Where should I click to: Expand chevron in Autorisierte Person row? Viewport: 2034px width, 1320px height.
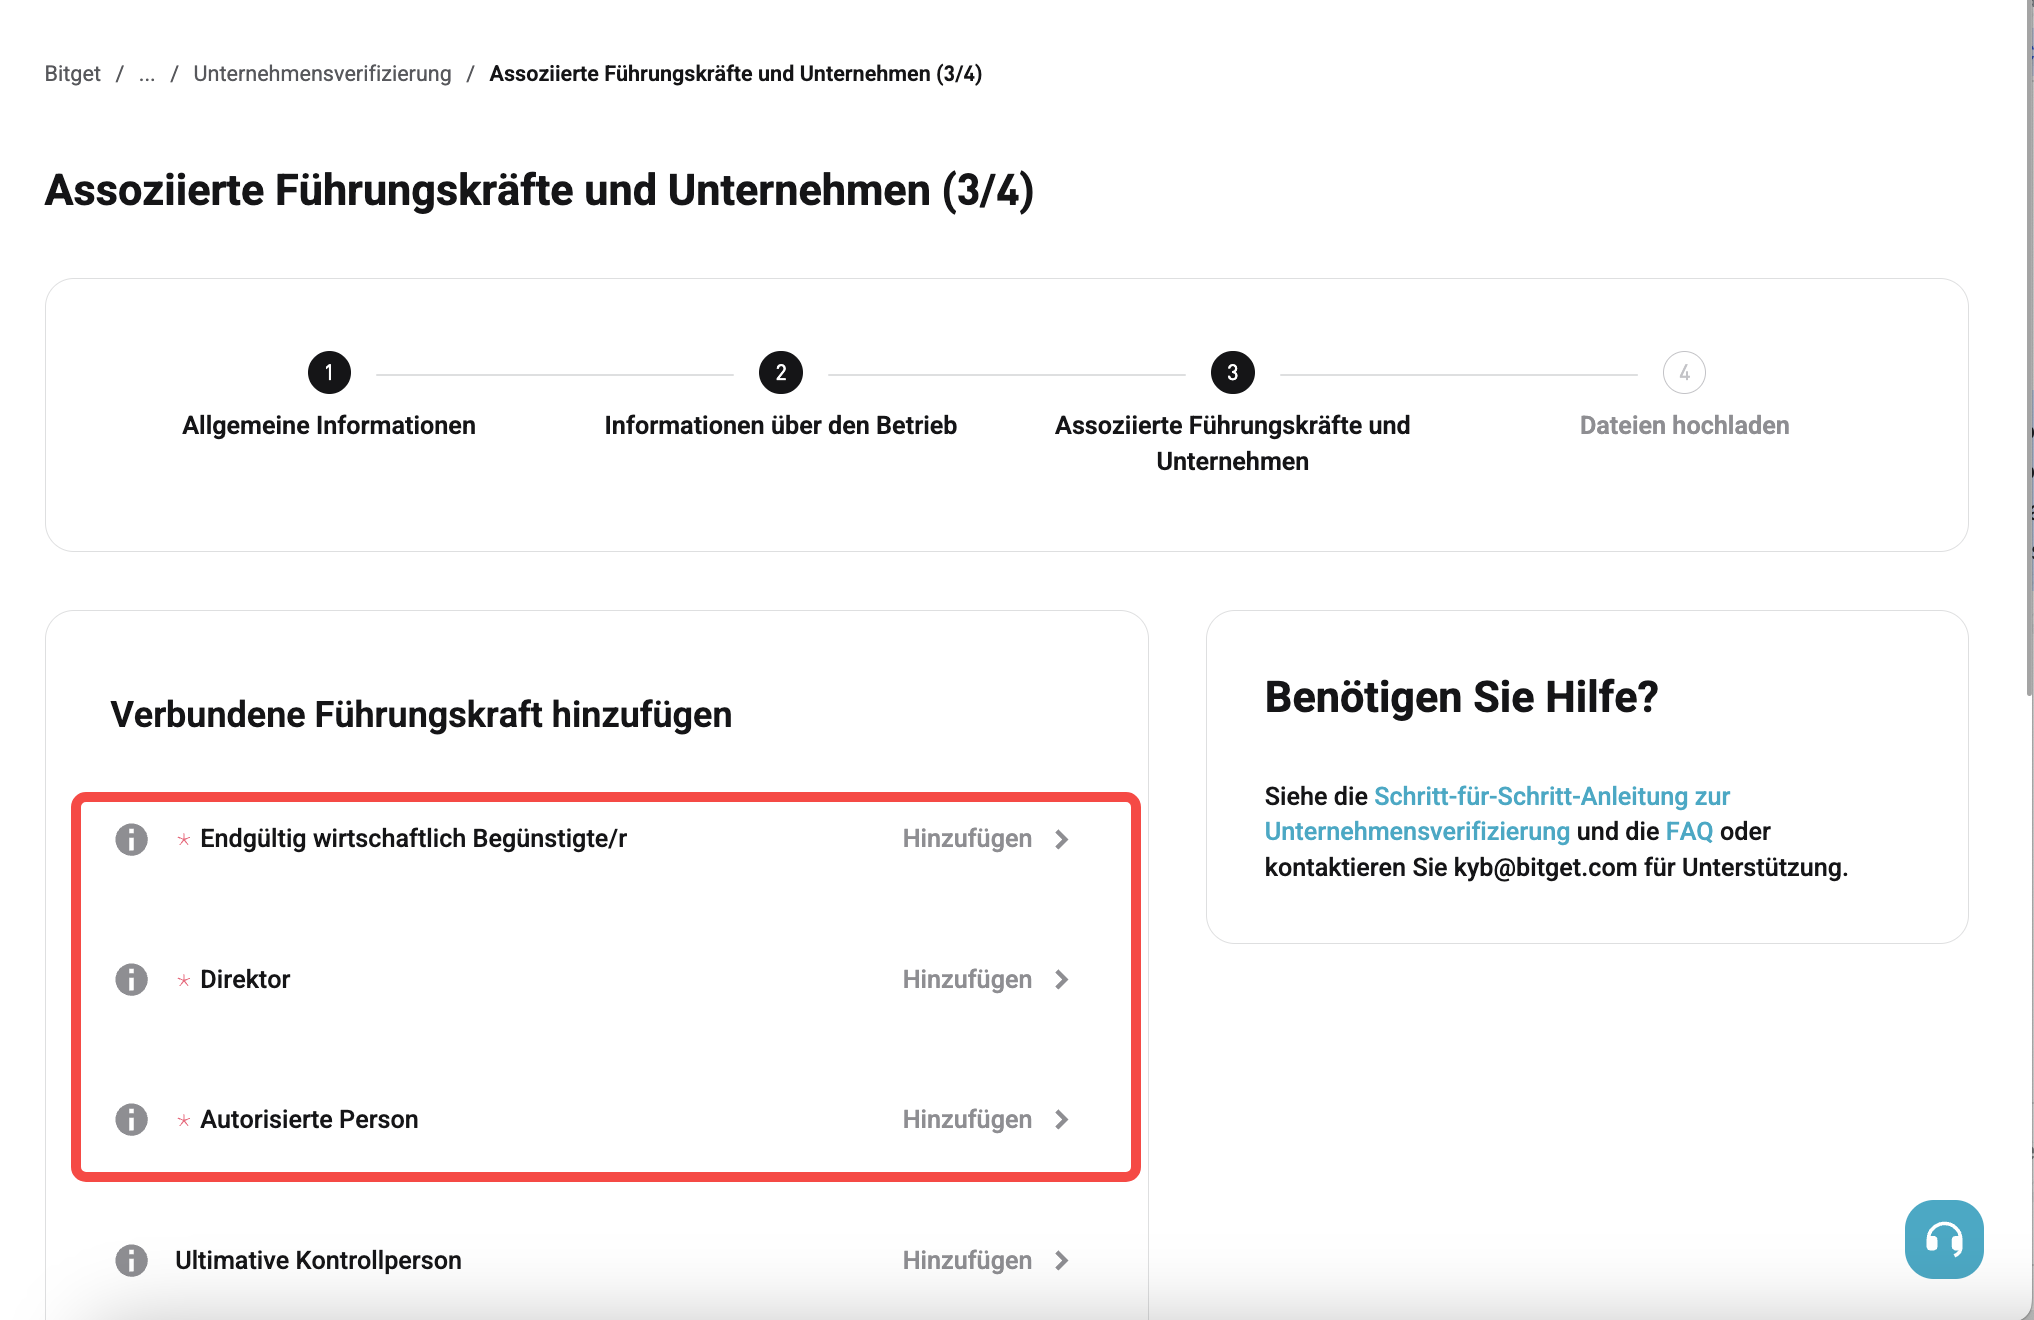tap(1062, 1119)
